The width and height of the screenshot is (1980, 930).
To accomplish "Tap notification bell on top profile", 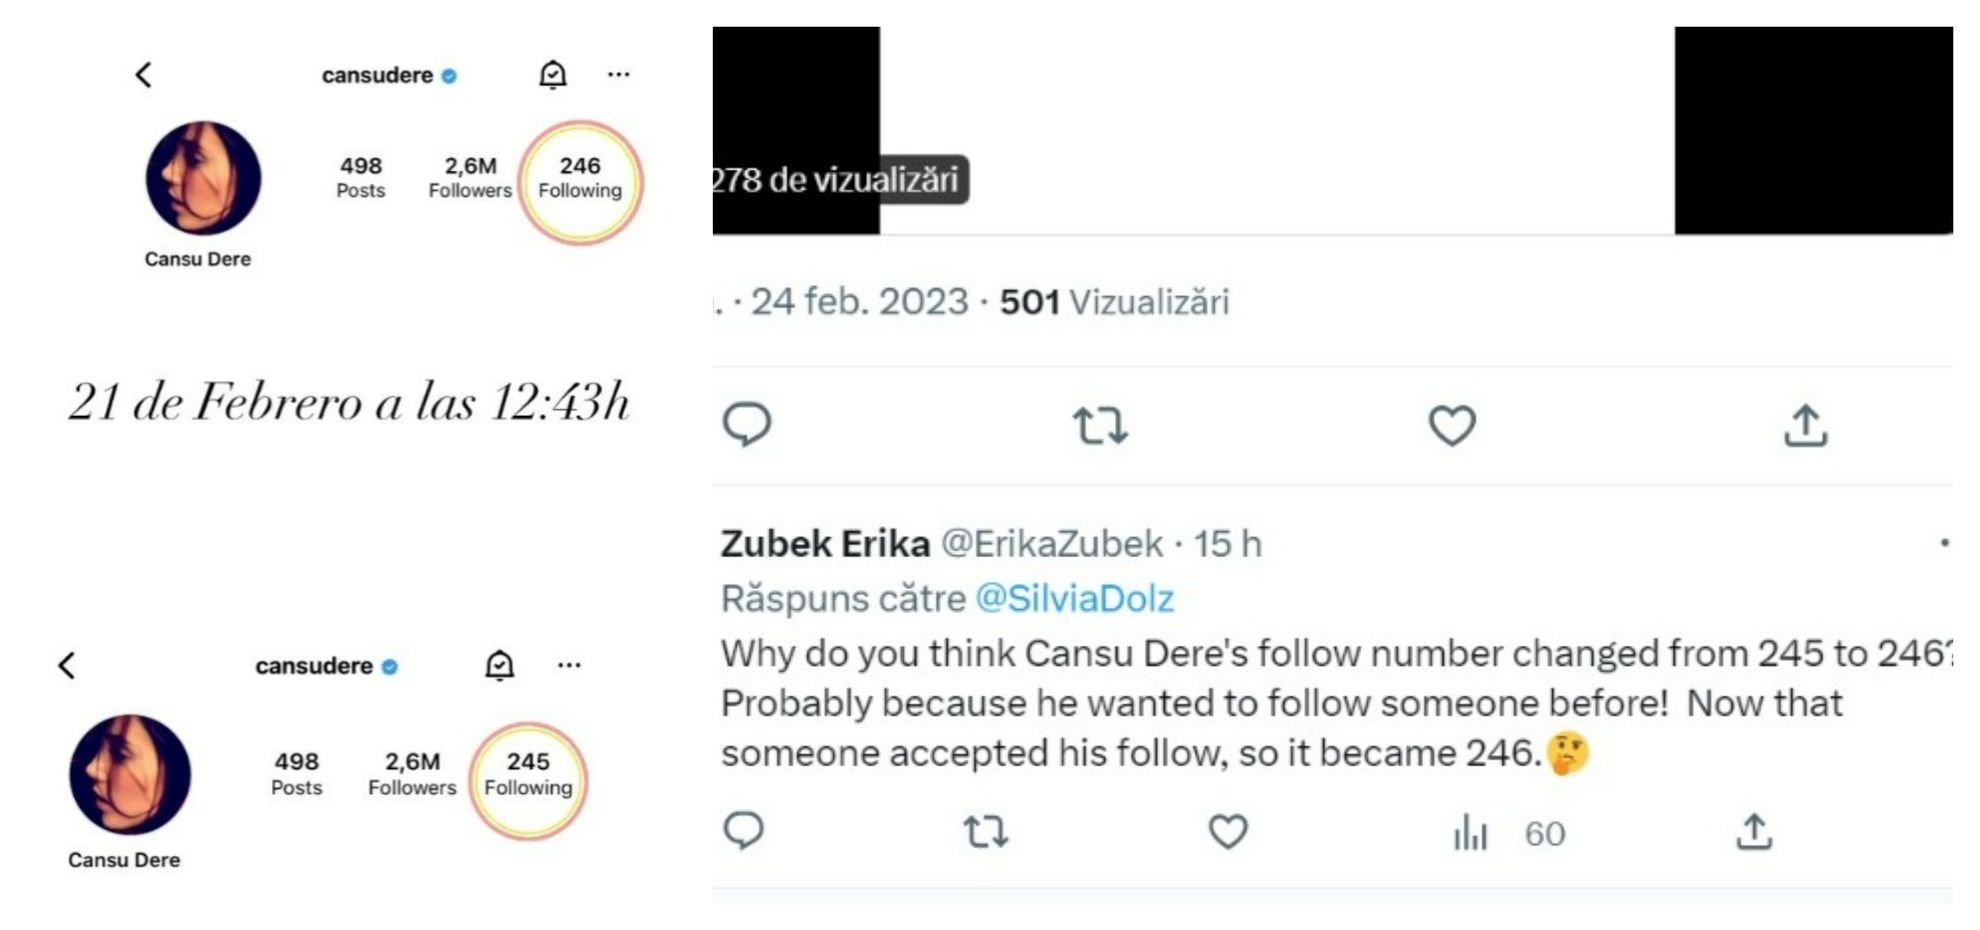I will (553, 75).
